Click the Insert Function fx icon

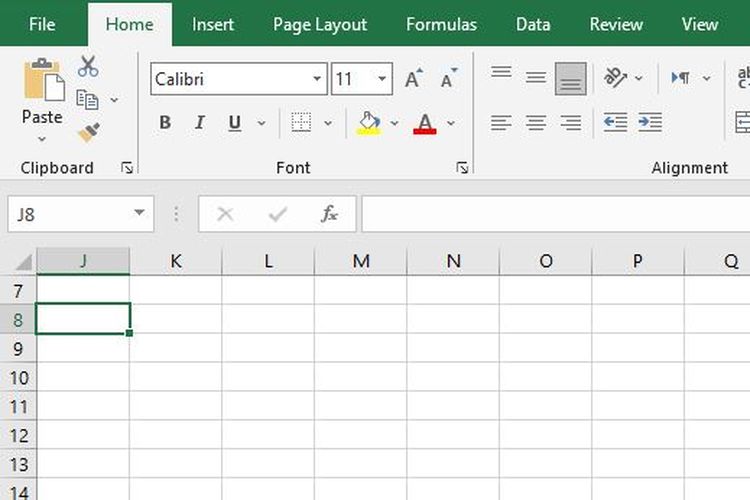[329, 214]
